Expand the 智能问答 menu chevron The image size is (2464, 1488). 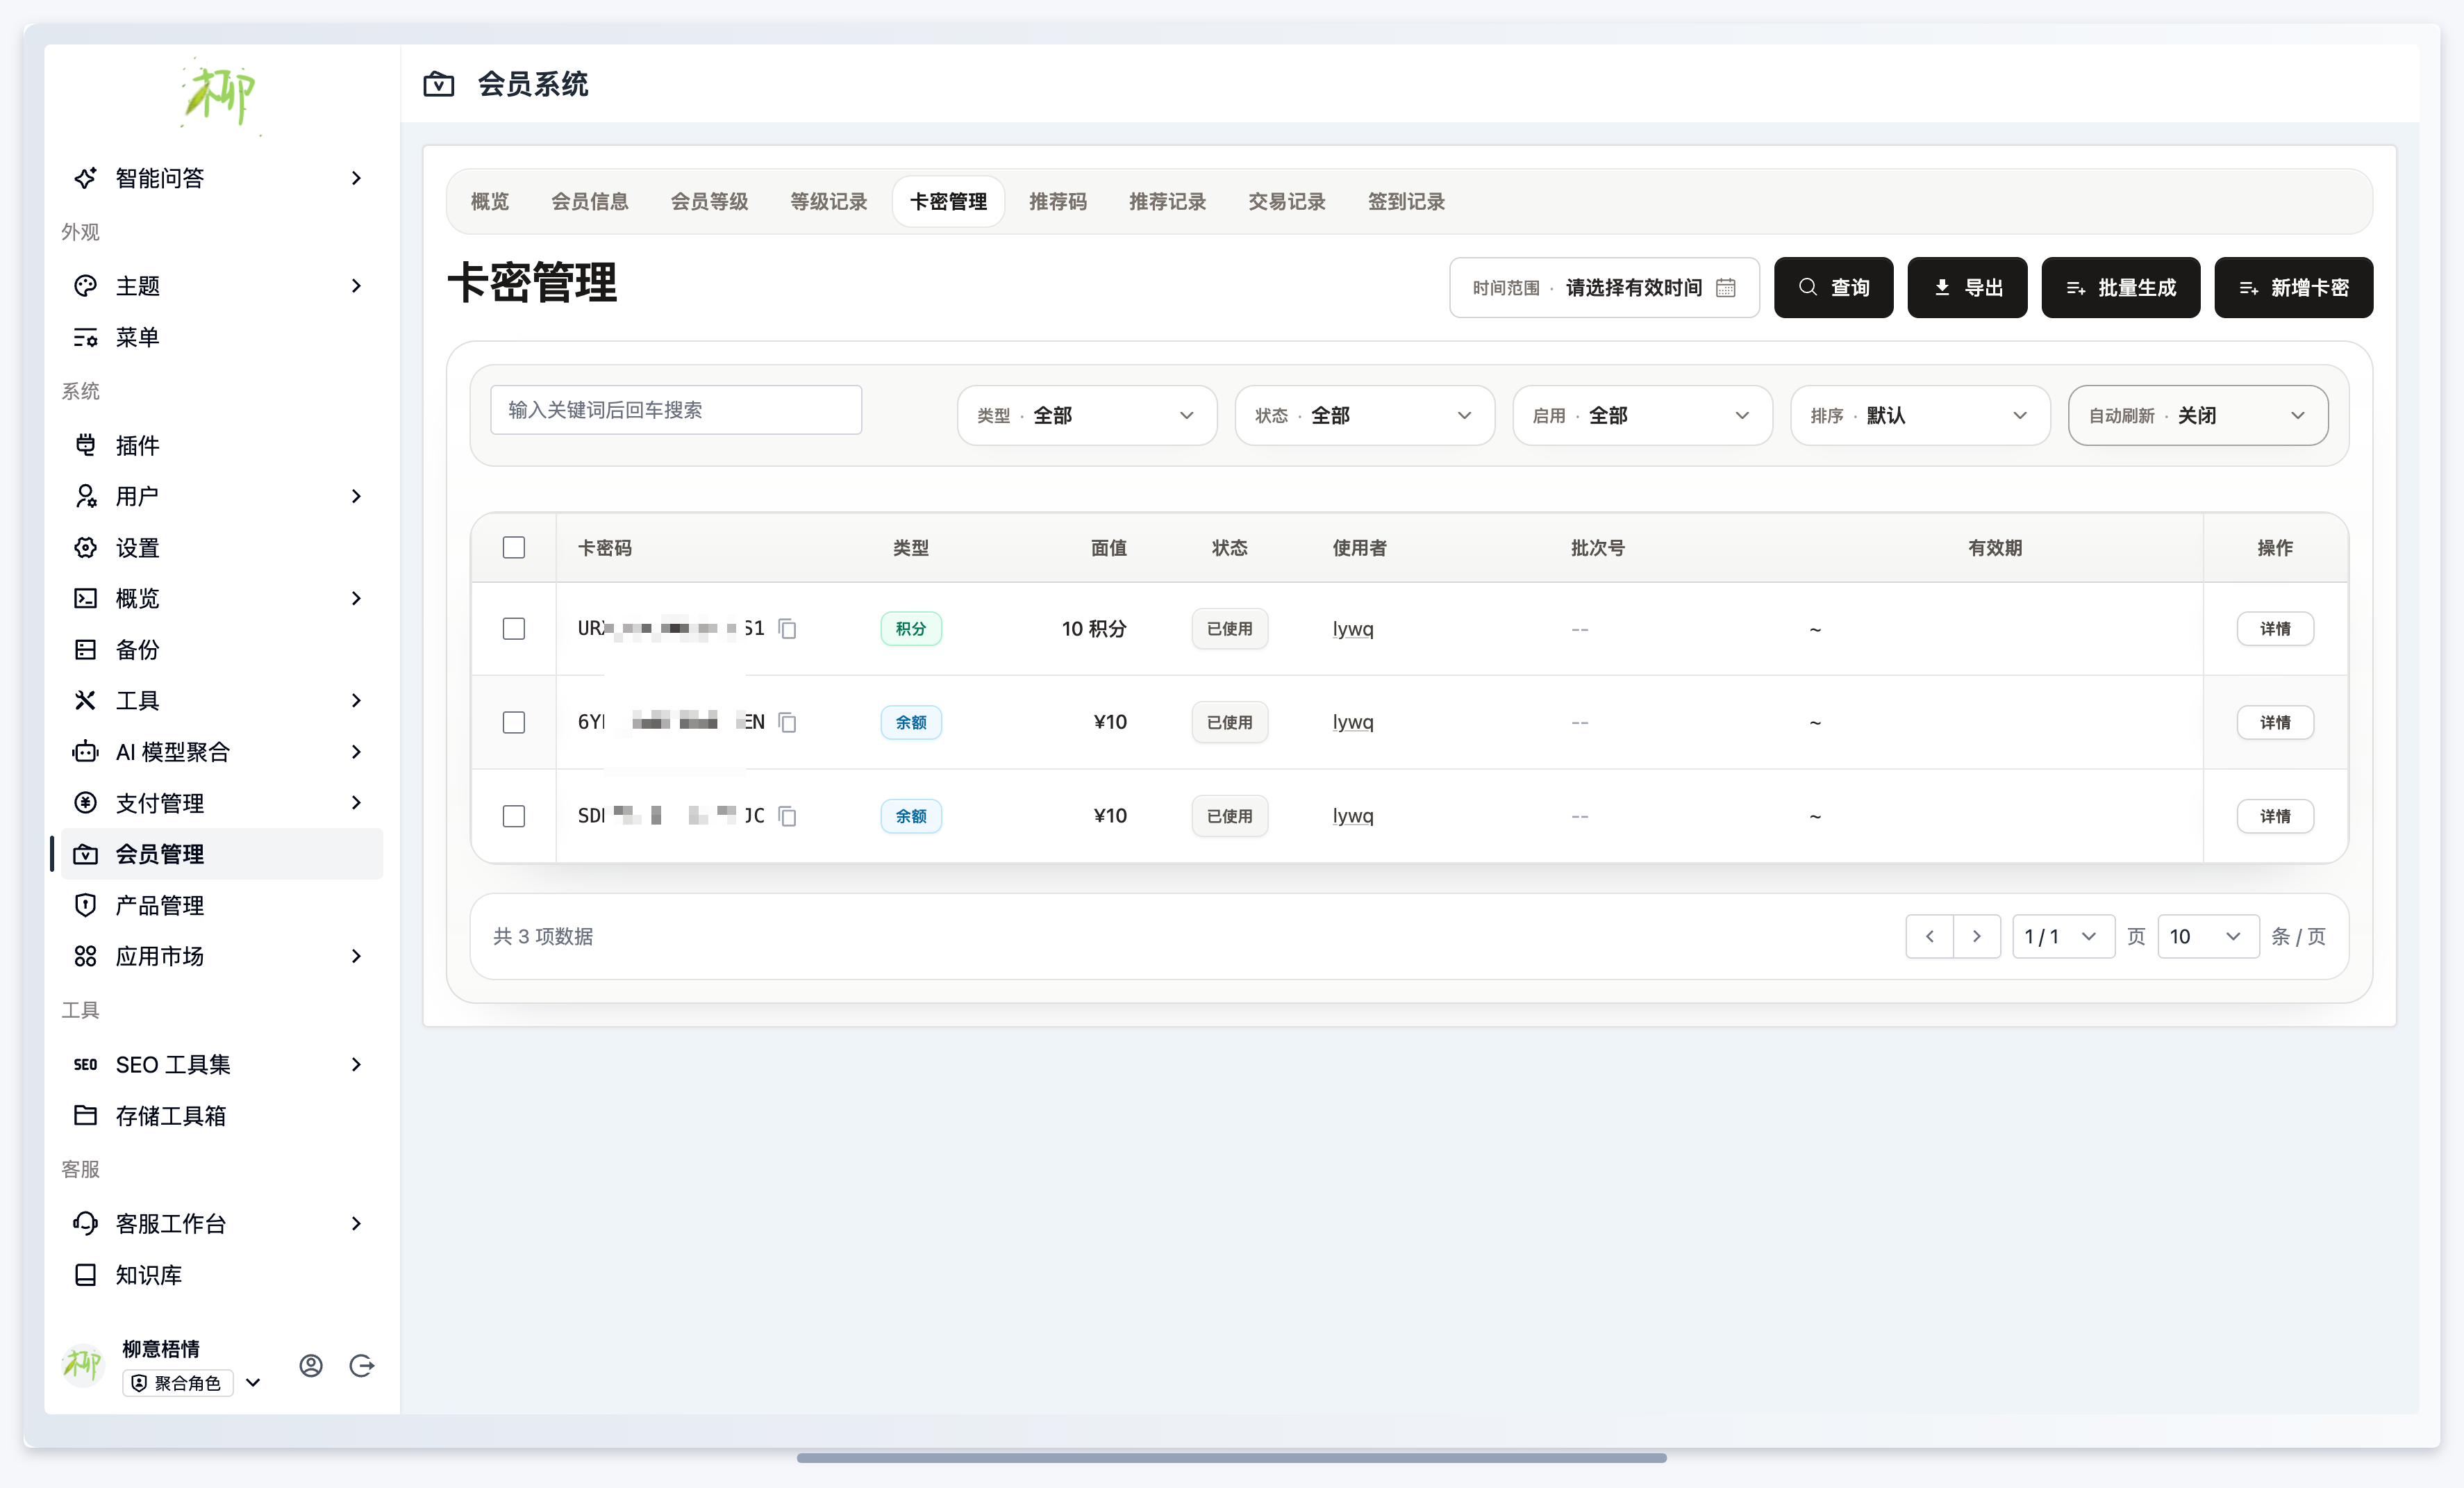(356, 178)
